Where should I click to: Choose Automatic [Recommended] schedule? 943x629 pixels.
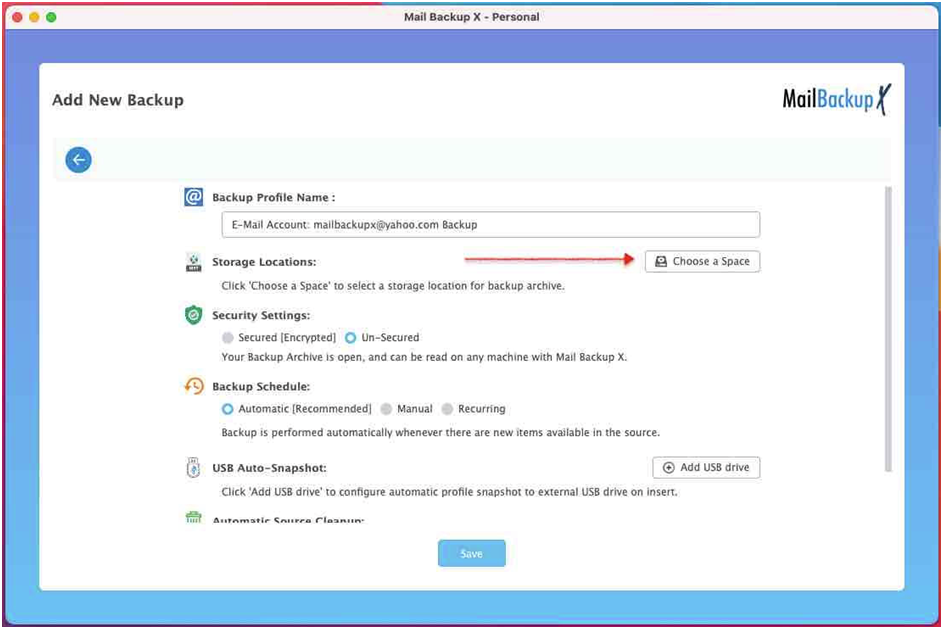pos(227,409)
